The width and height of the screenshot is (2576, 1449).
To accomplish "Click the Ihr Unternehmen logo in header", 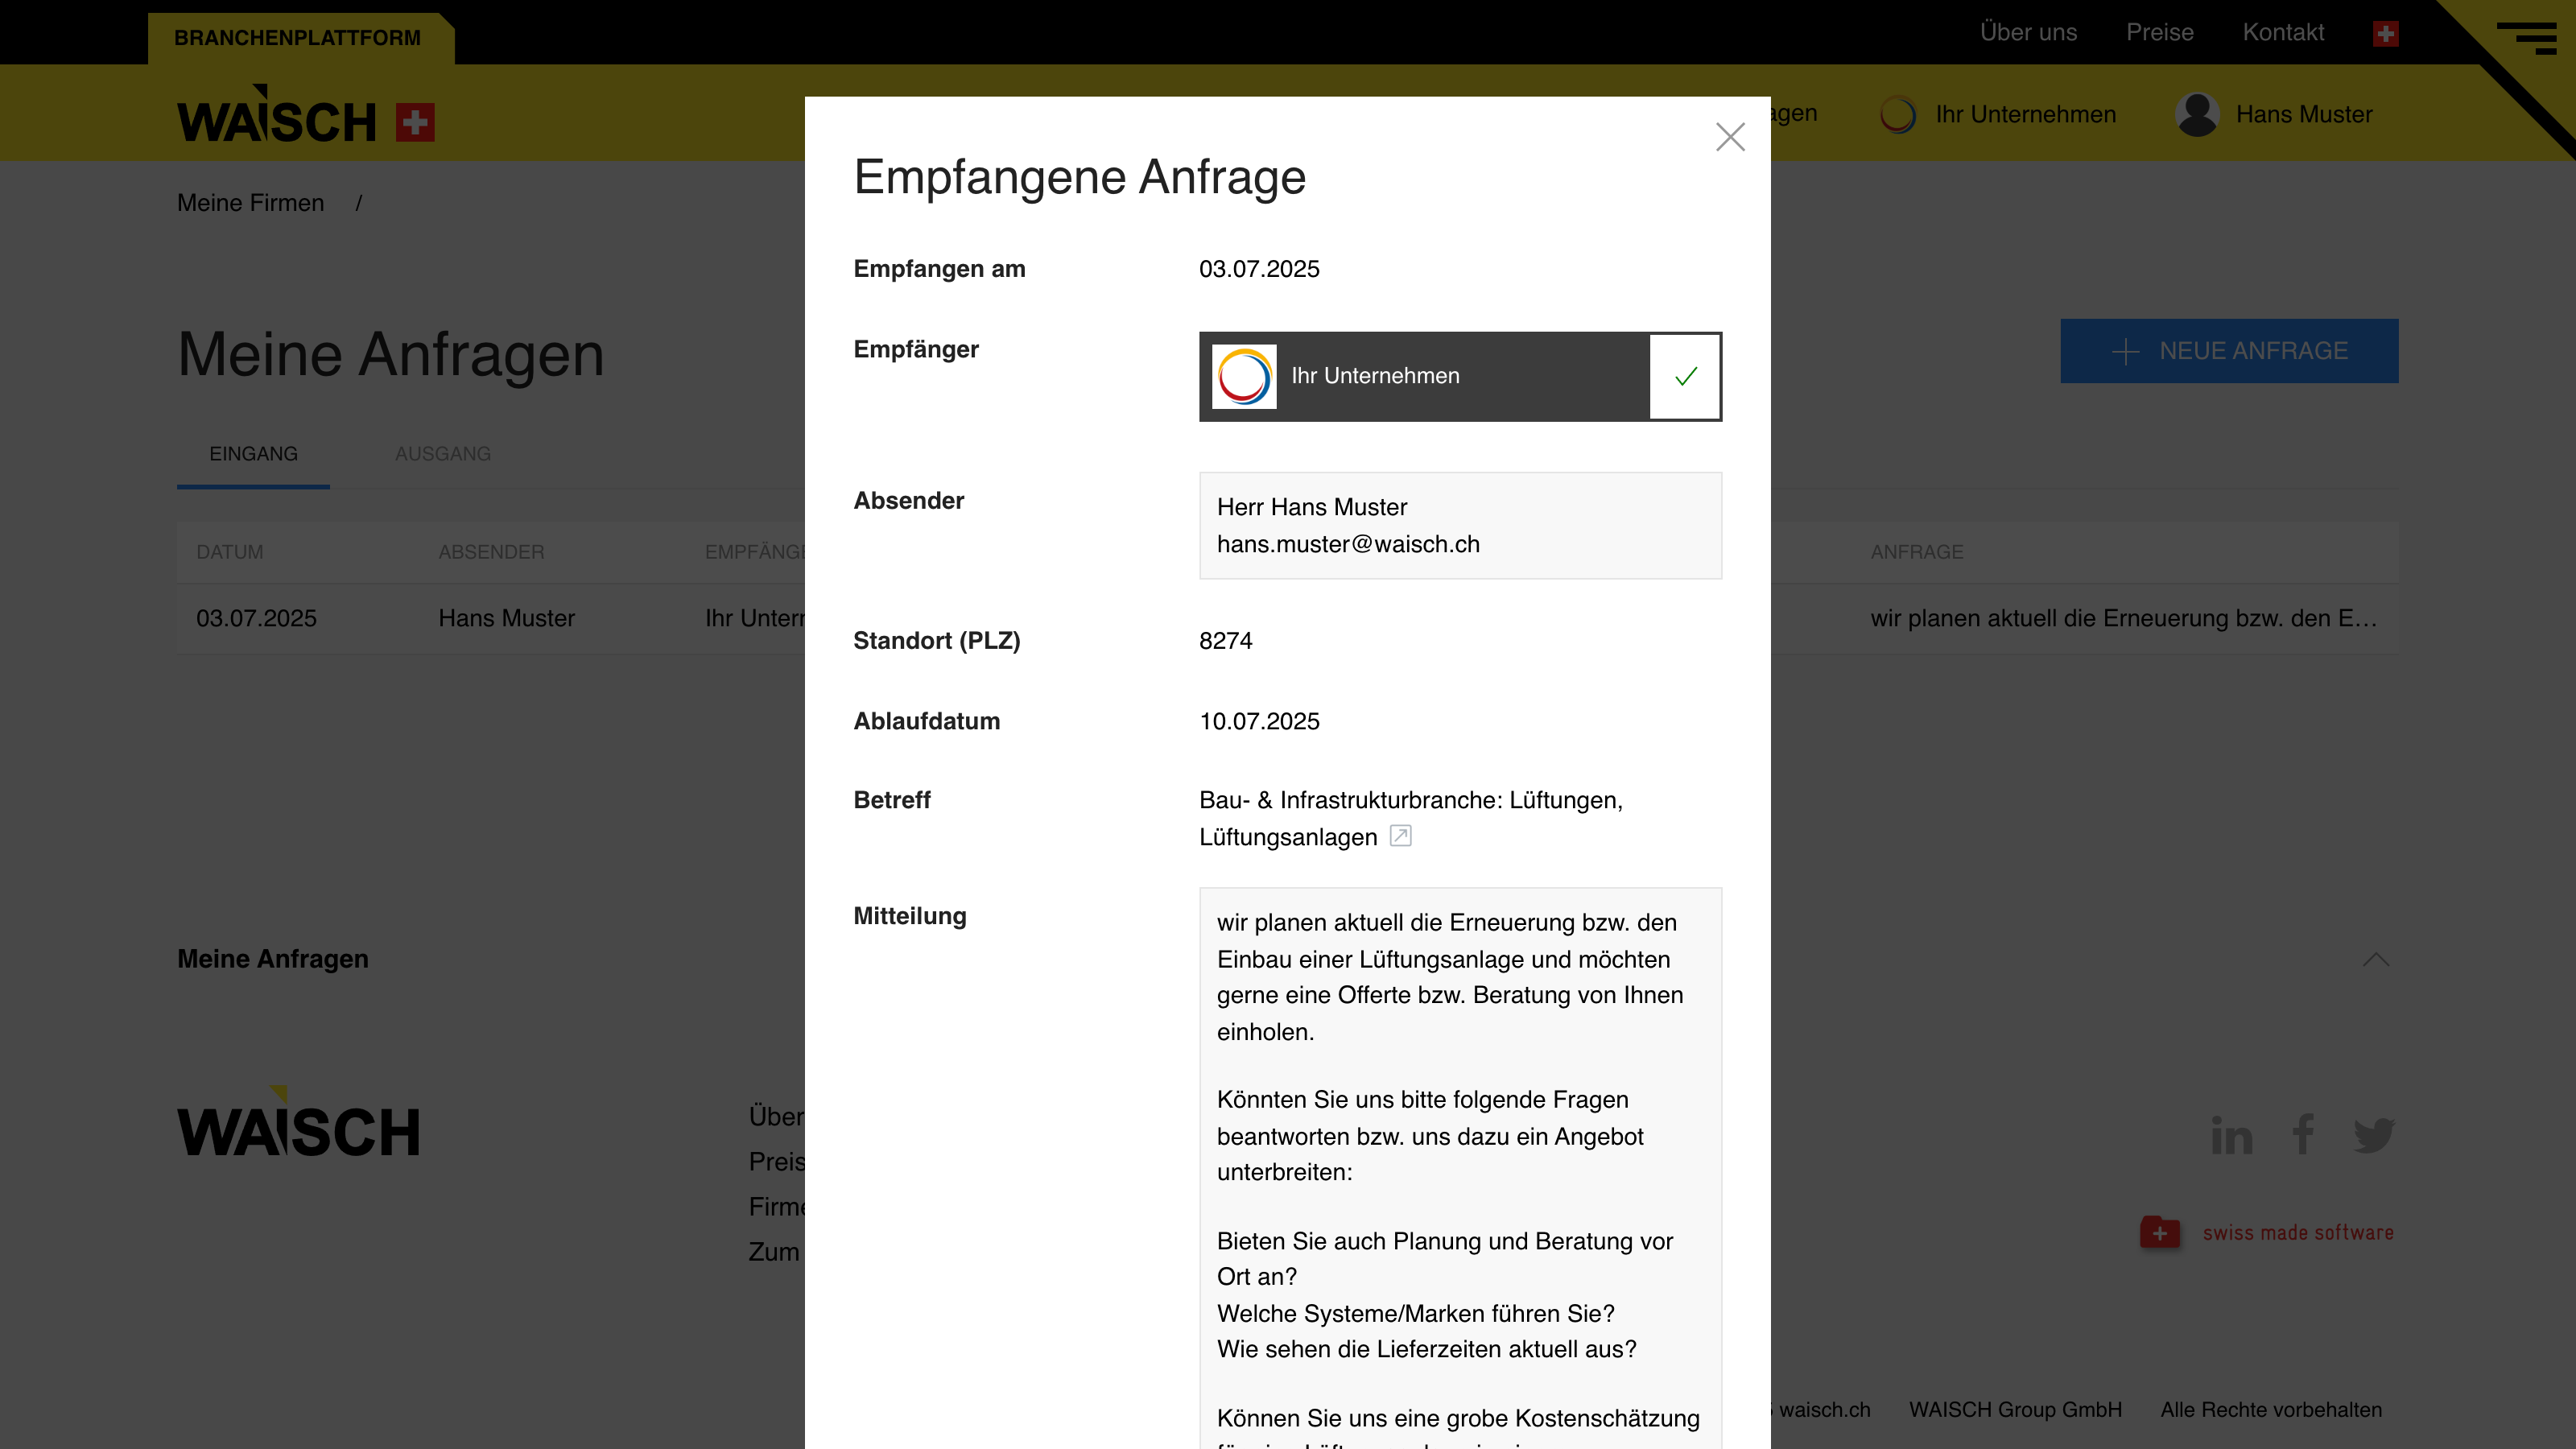I will click(1897, 114).
